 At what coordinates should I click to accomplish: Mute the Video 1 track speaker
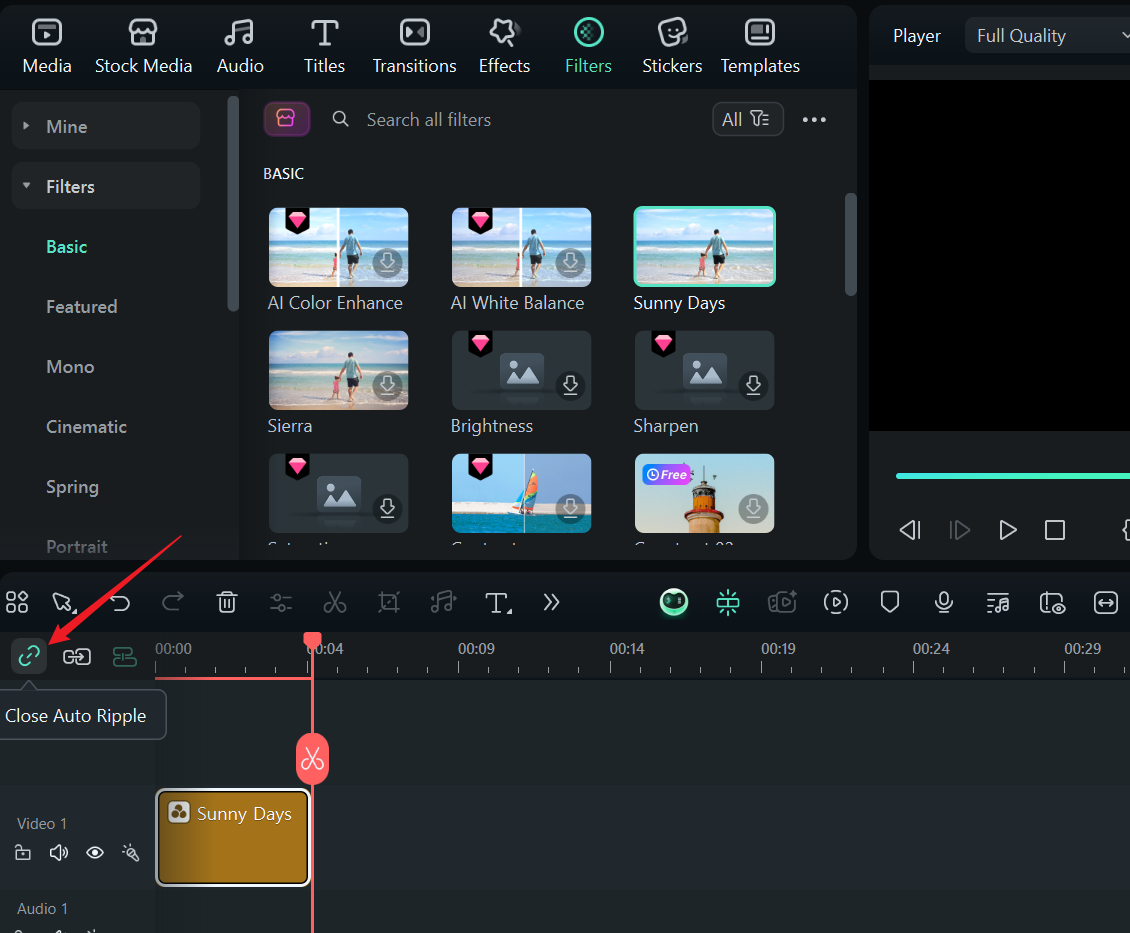click(59, 853)
